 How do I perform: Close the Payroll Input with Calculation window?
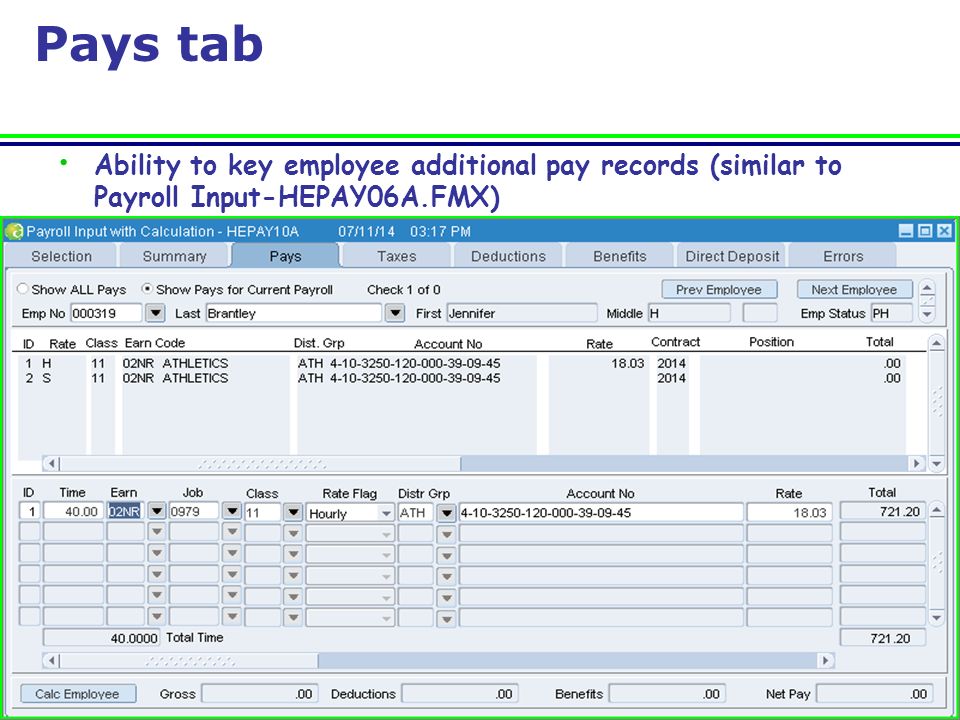[945, 231]
